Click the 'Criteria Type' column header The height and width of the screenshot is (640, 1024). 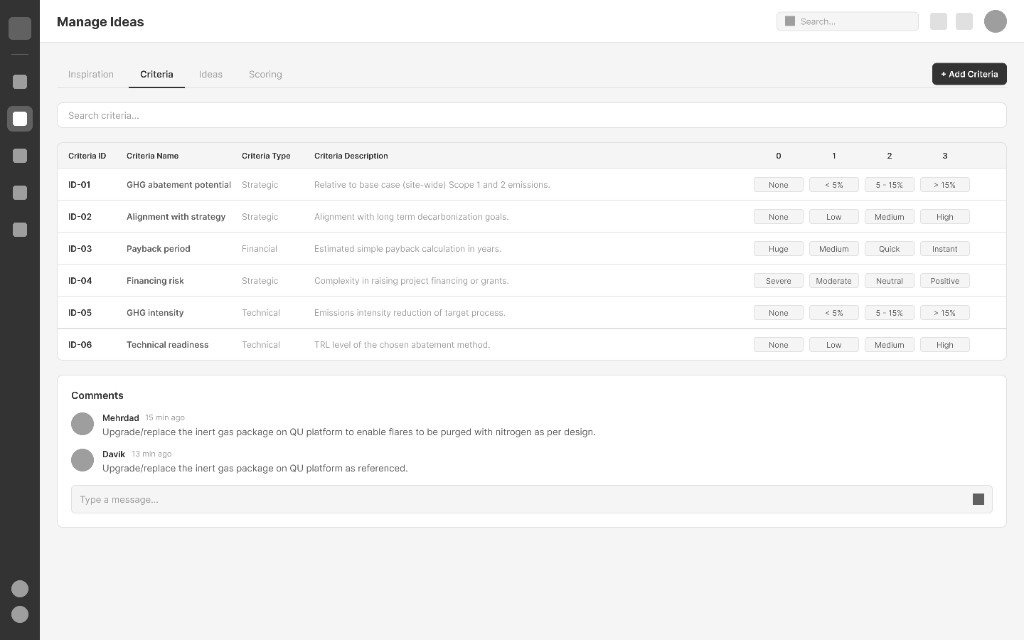point(266,156)
